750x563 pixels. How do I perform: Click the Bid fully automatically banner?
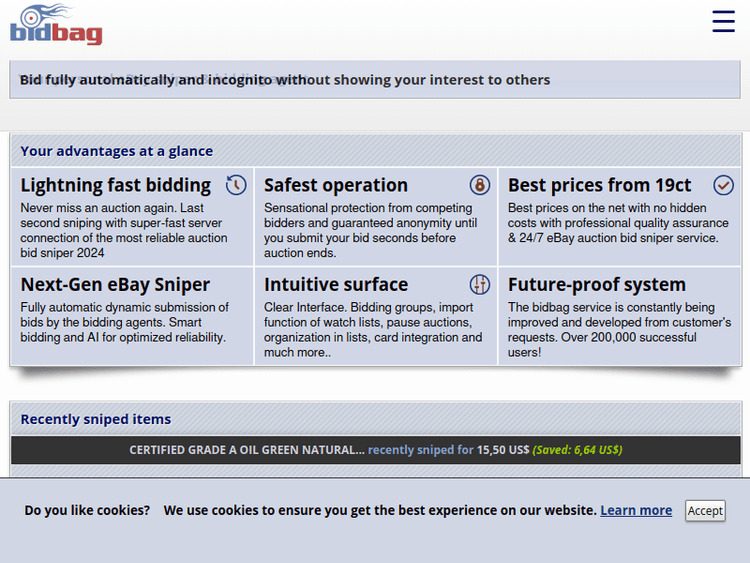point(285,80)
